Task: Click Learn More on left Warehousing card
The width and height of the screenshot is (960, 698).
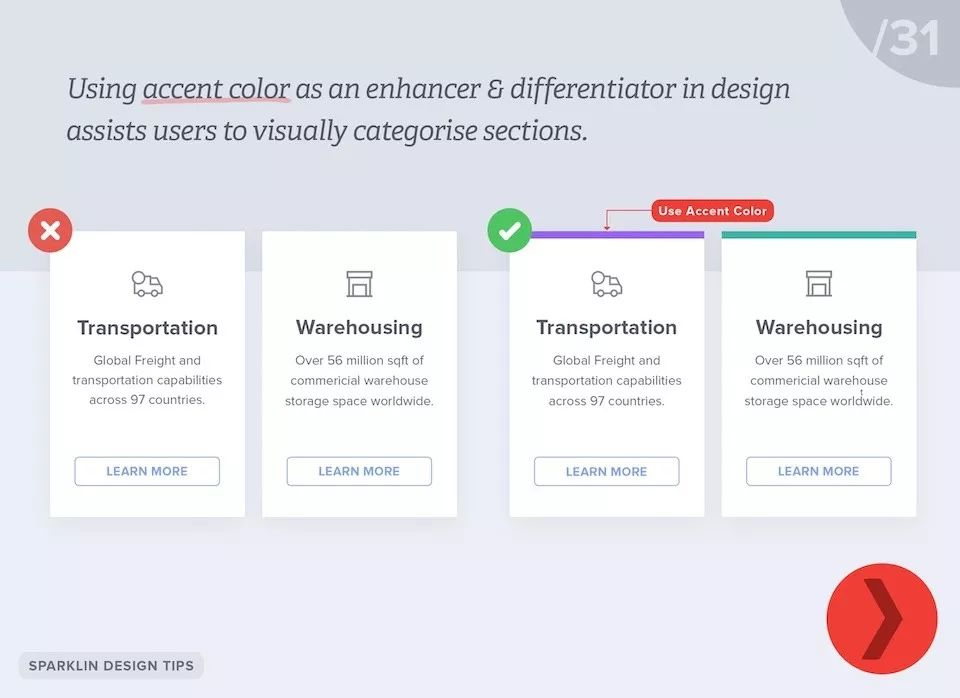Action: coord(359,471)
